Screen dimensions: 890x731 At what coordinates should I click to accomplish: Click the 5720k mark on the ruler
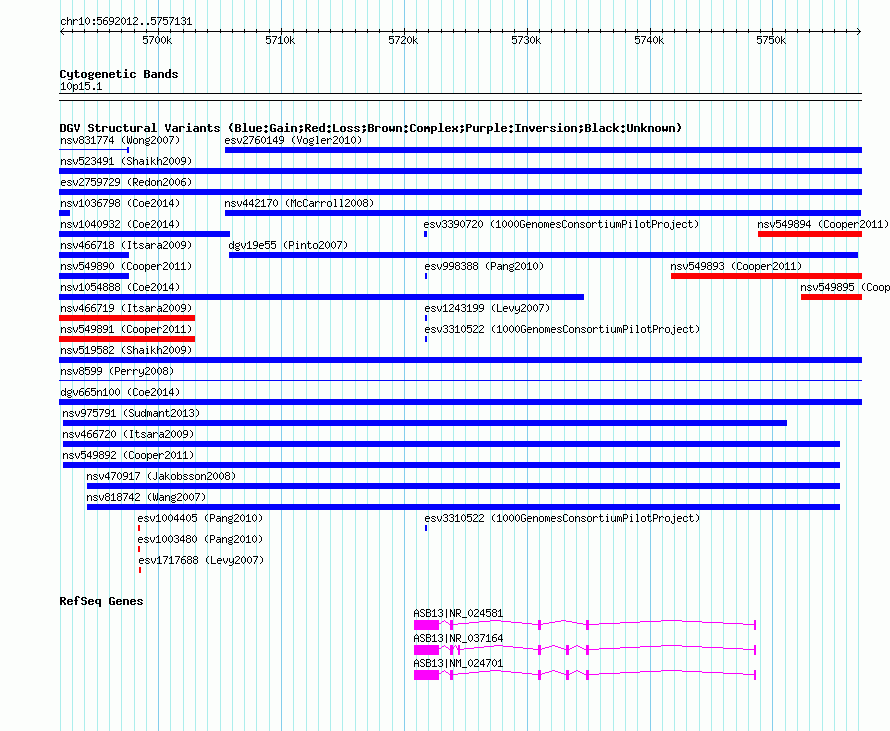(x=403, y=40)
